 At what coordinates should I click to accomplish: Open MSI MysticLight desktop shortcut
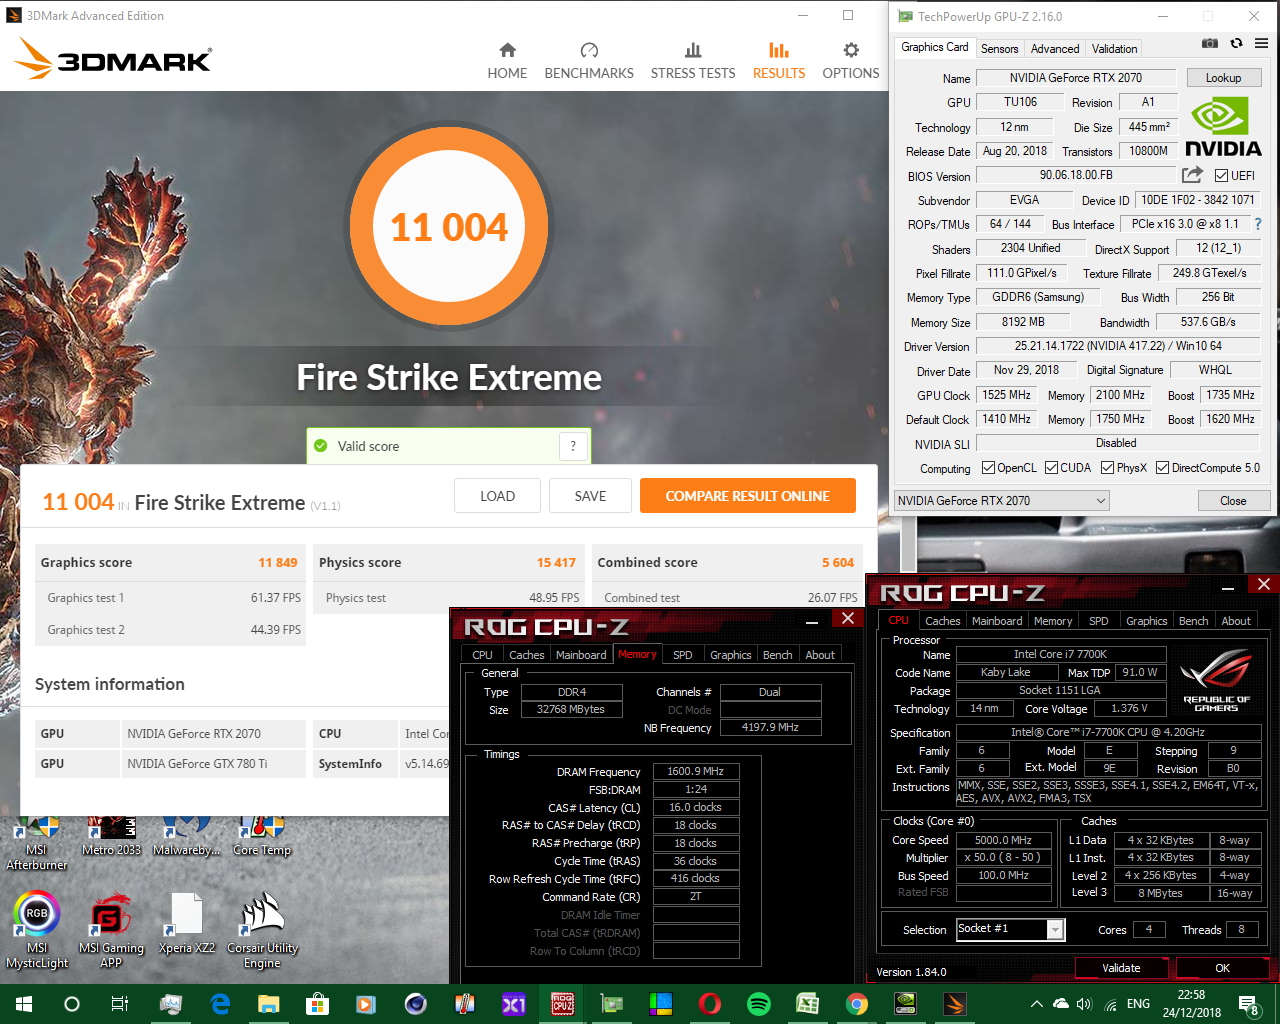tap(37, 931)
